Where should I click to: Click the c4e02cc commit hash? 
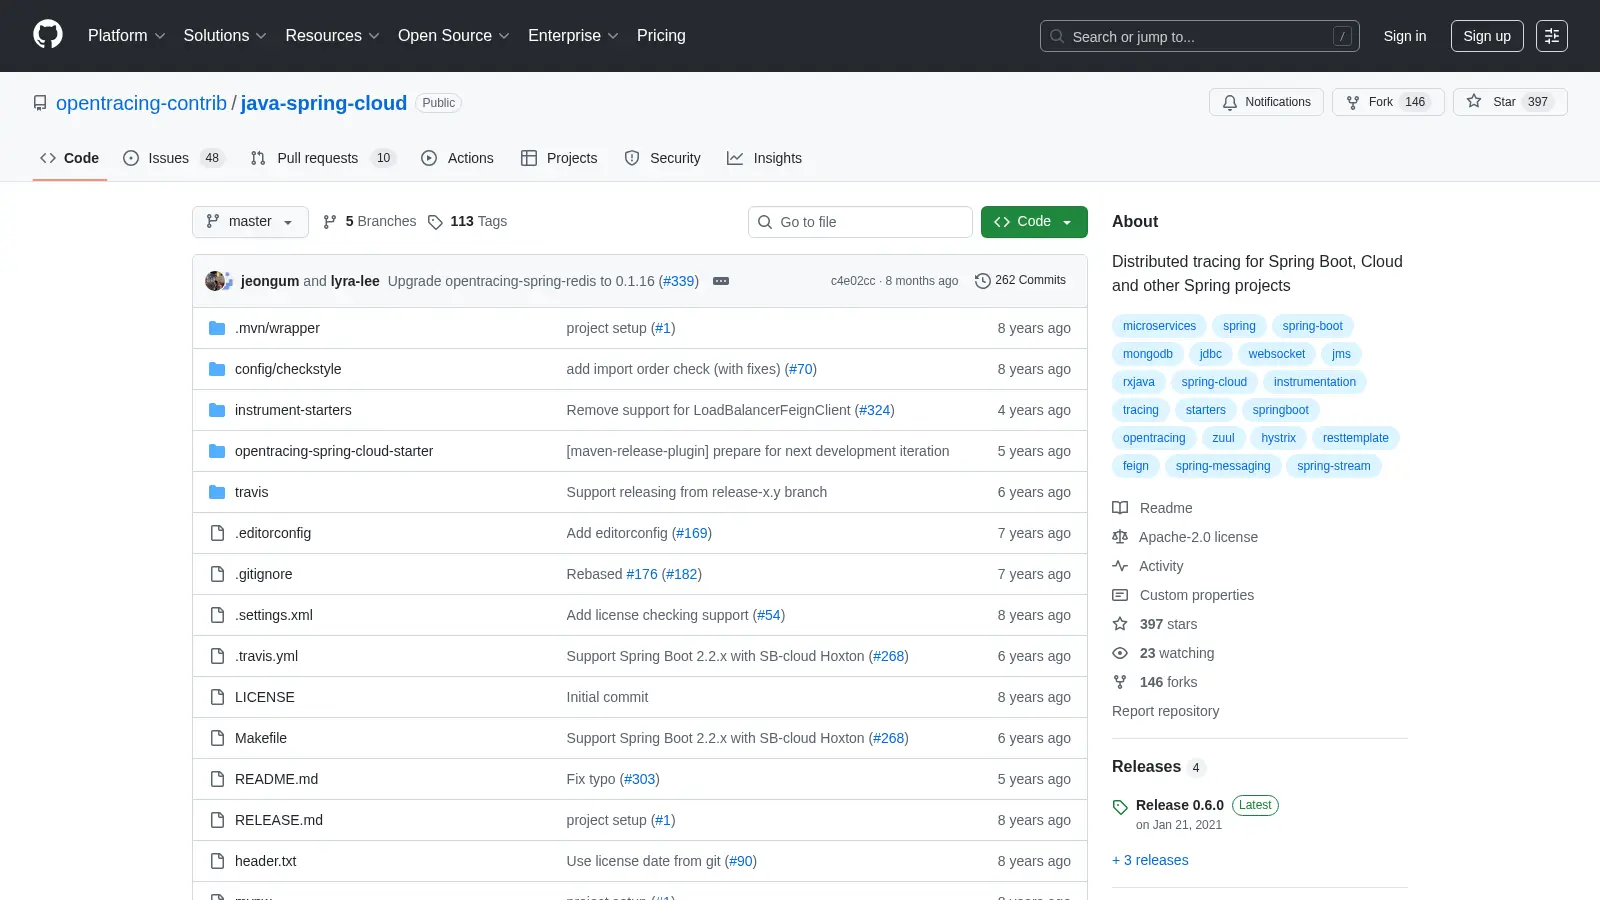pyautogui.click(x=853, y=281)
